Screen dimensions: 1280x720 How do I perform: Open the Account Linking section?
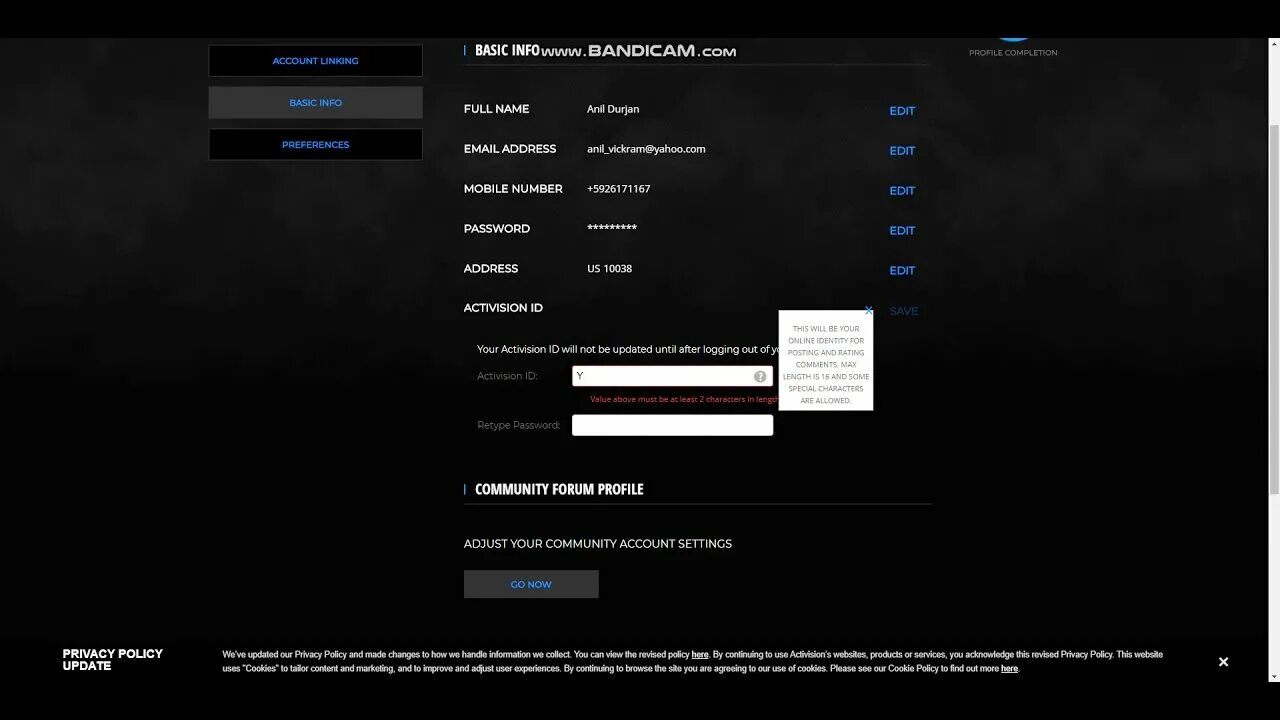click(315, 61)
